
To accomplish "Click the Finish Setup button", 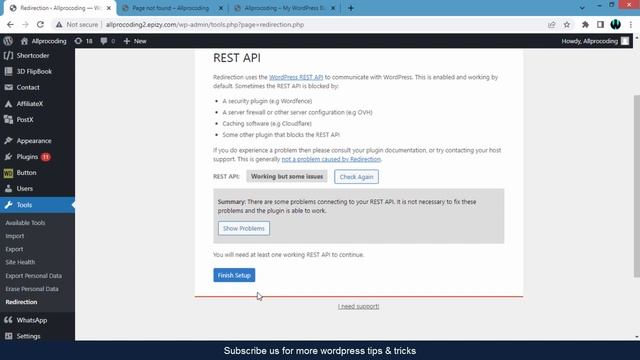I will coord(234,275).
